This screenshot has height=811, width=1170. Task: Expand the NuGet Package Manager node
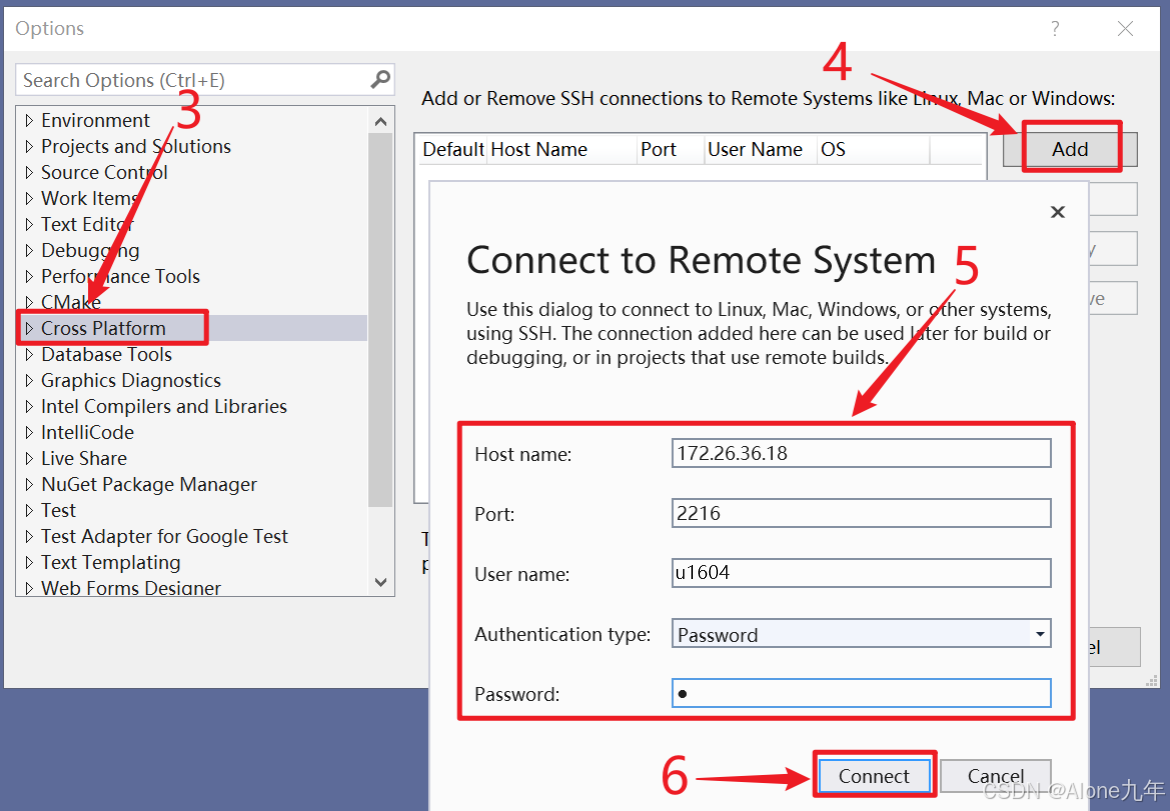pos(29,484)
